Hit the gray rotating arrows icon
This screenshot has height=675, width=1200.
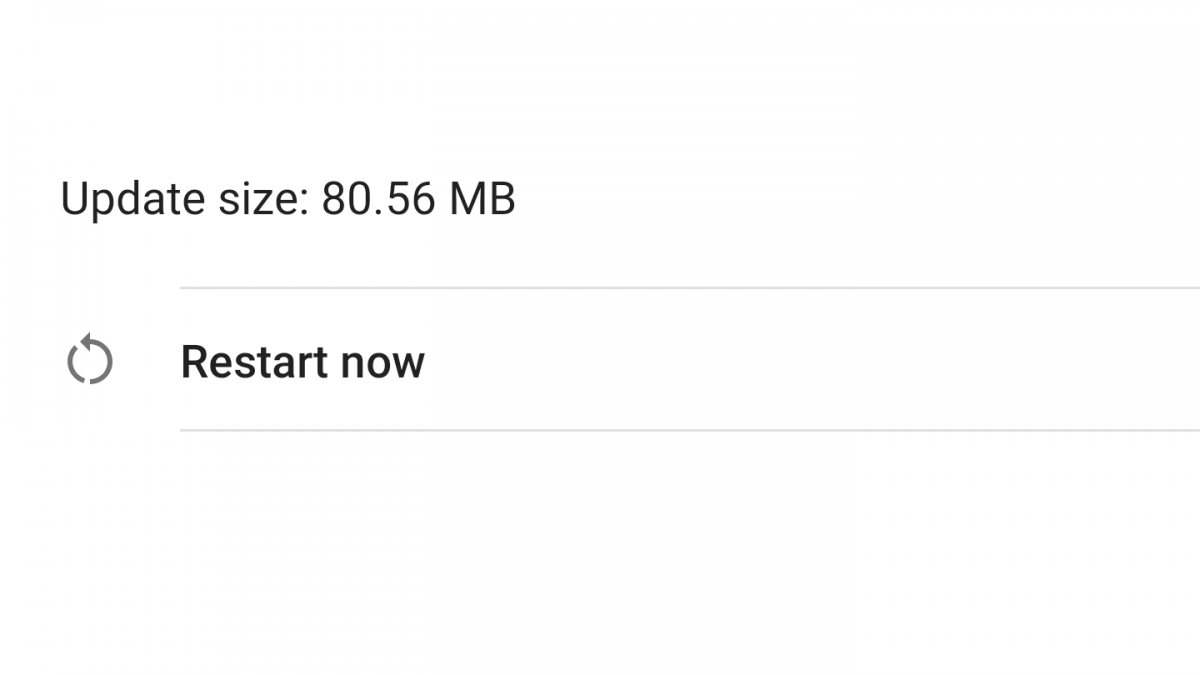[x=90, y=361]
